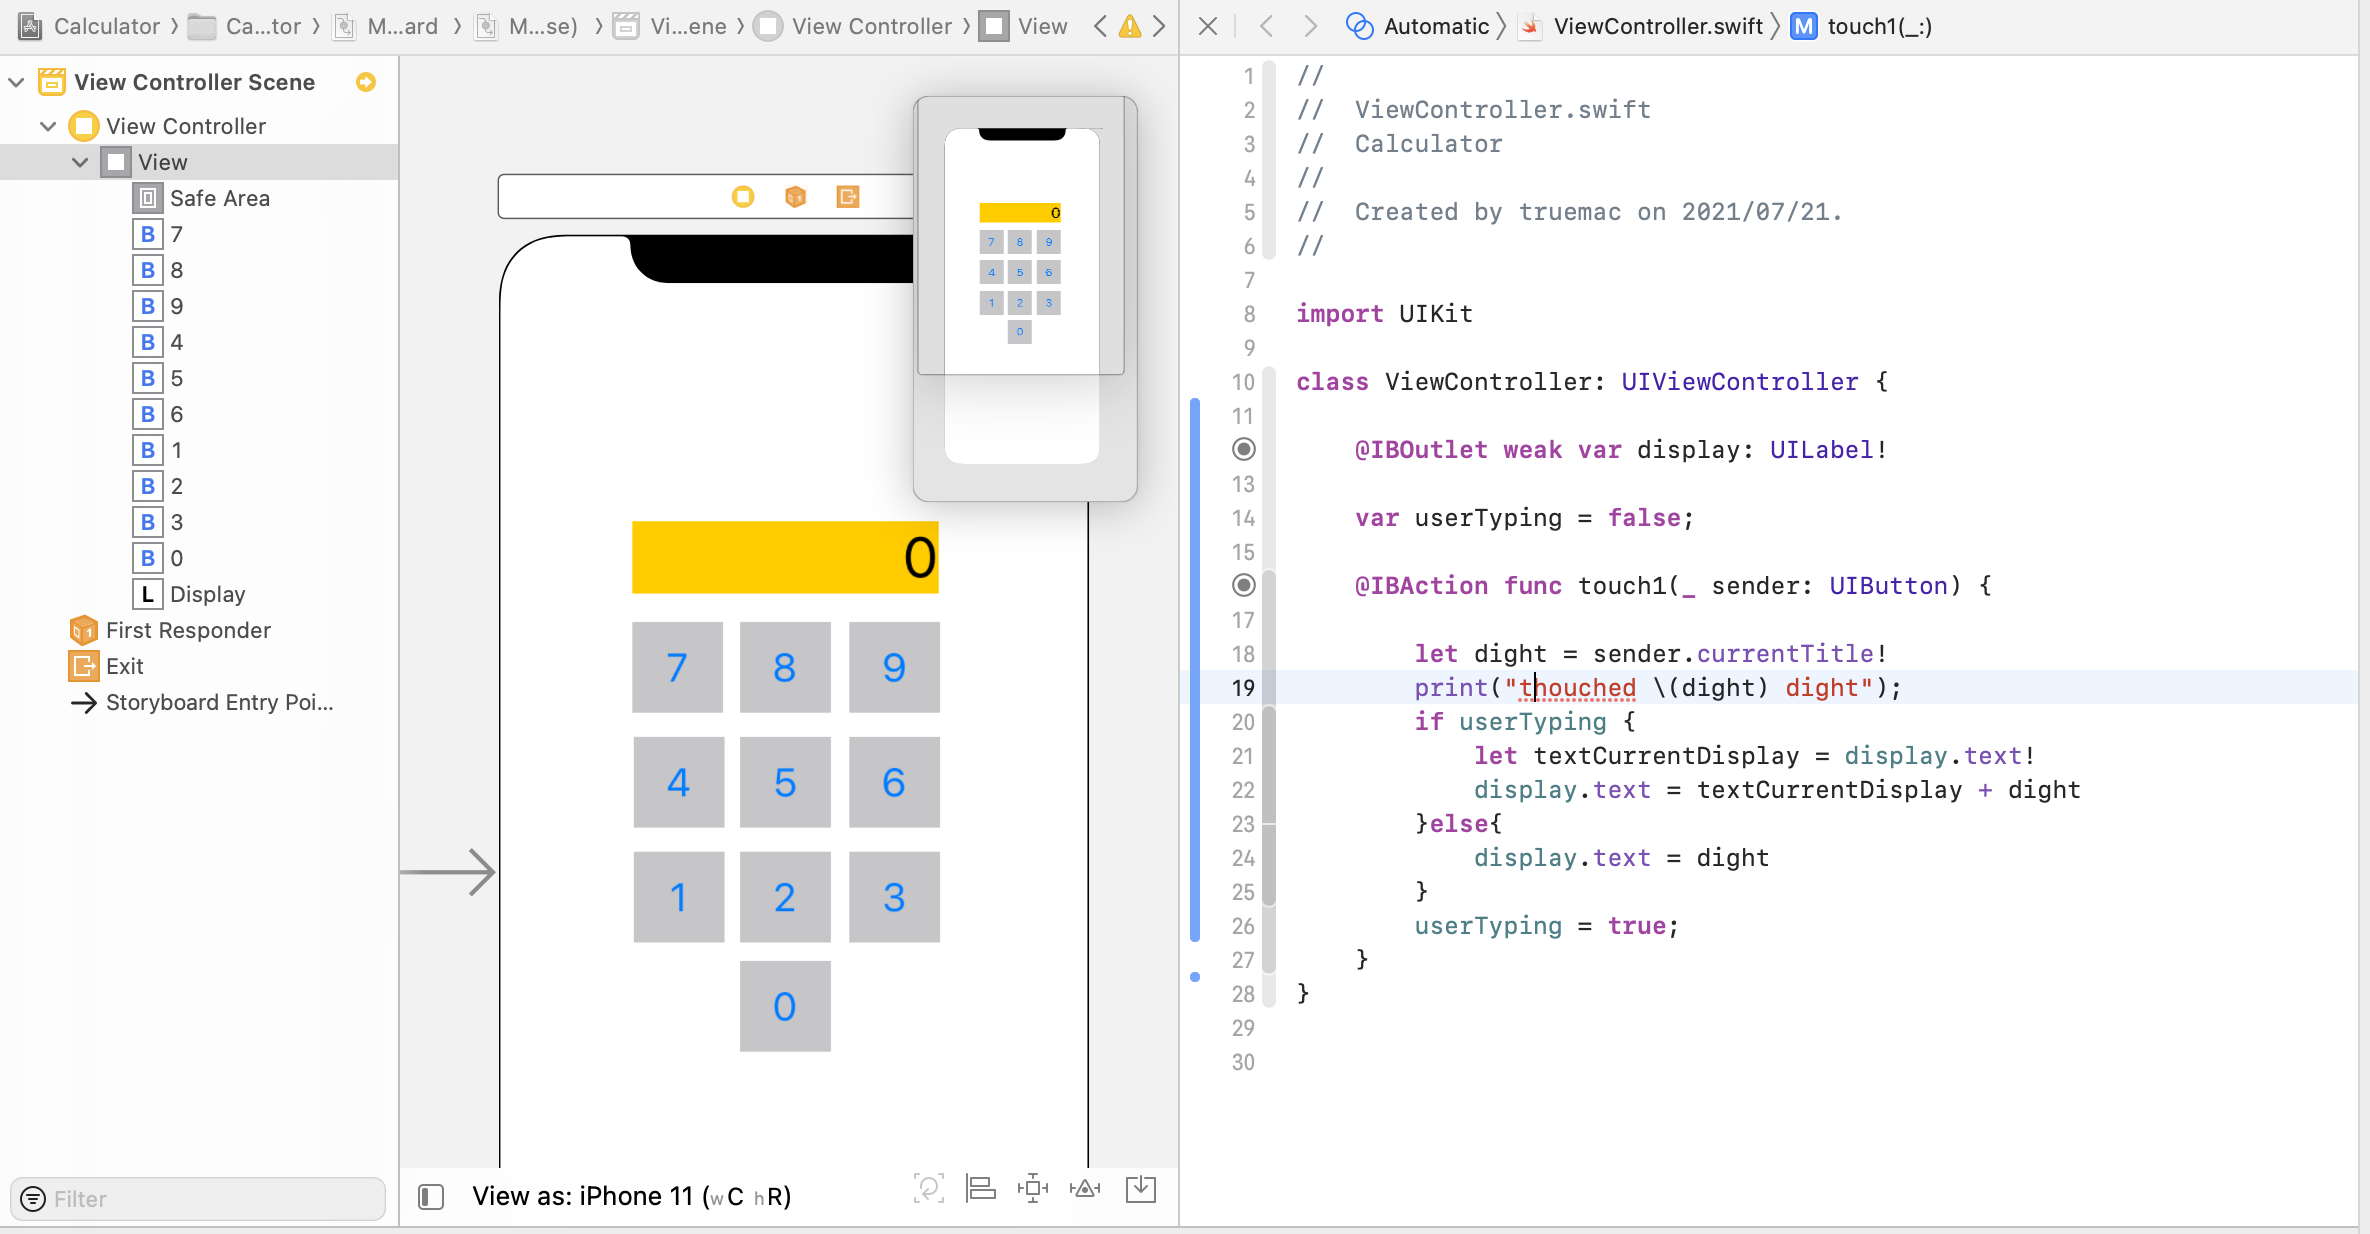
Task: Click the Resolve Auto Layout Issues icon
Action: pyautogui.click(x=1085, y=1188)
